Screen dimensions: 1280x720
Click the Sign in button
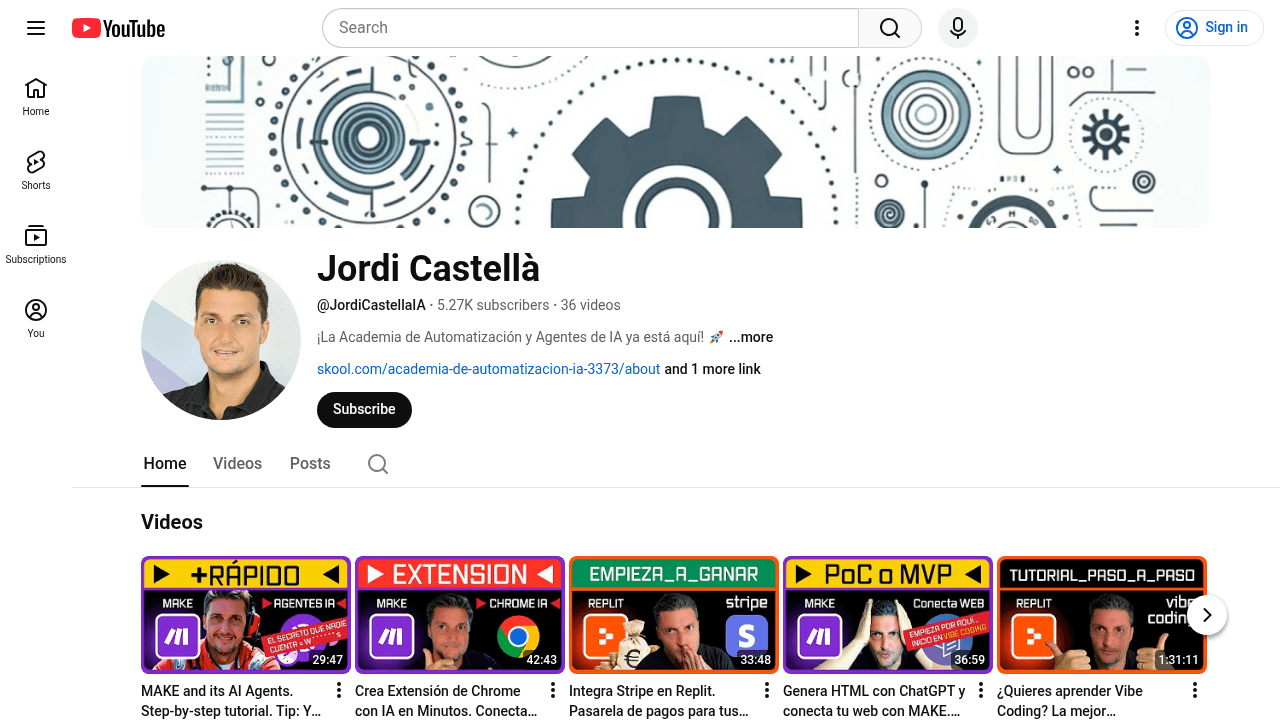1214,28
